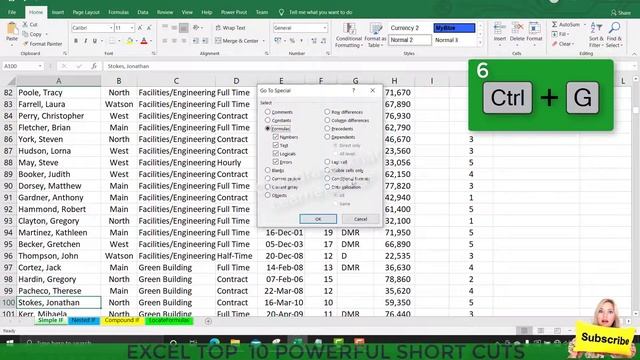
Task: Click the Increase Font Size icon
Action: tap(140, 28)
